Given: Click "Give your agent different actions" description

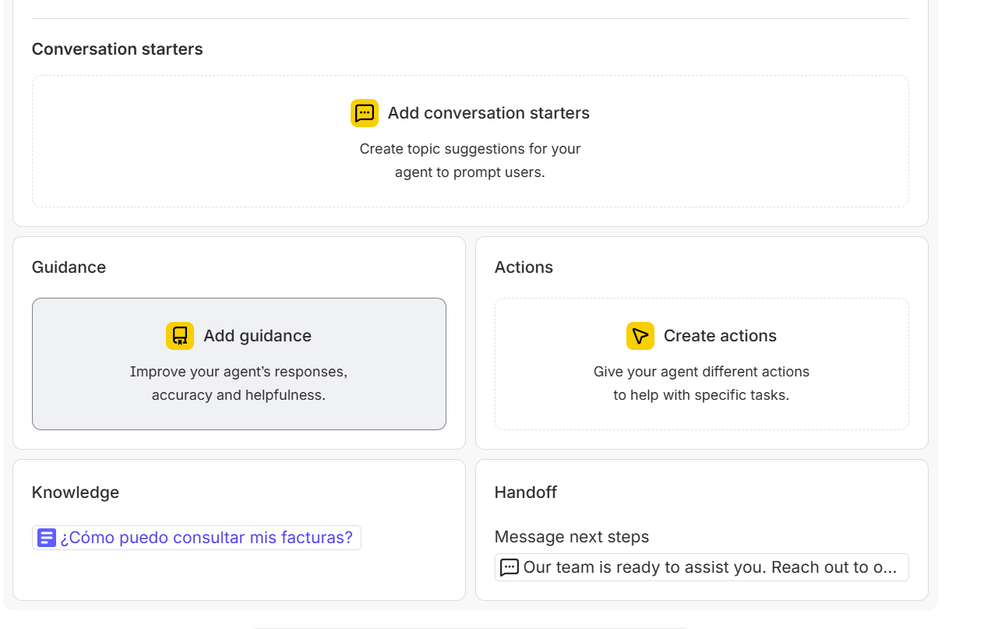Looking at the screenshot, I should click(701, 372).
